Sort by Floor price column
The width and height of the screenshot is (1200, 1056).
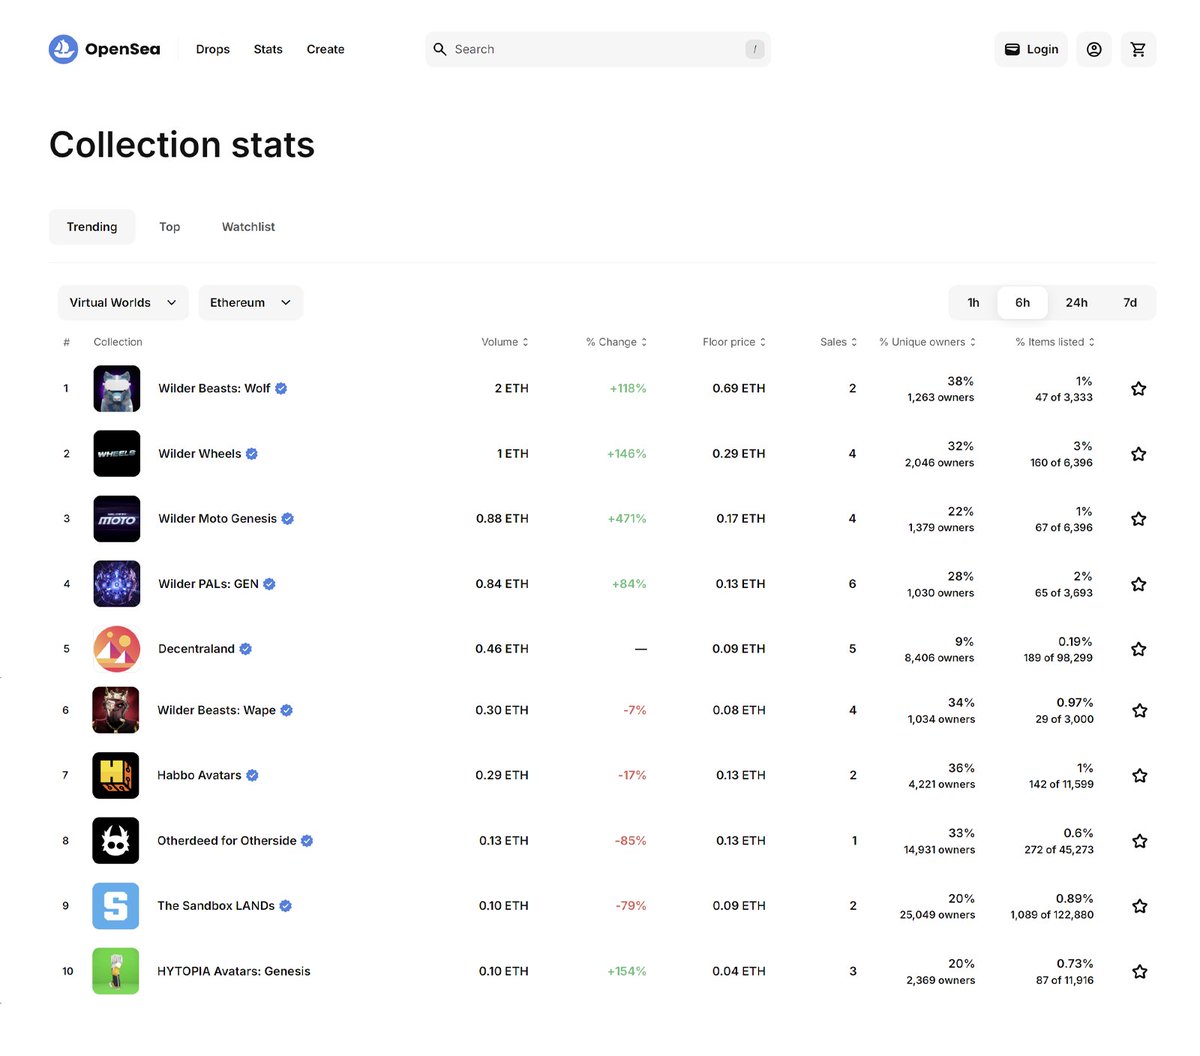(734, 342)
